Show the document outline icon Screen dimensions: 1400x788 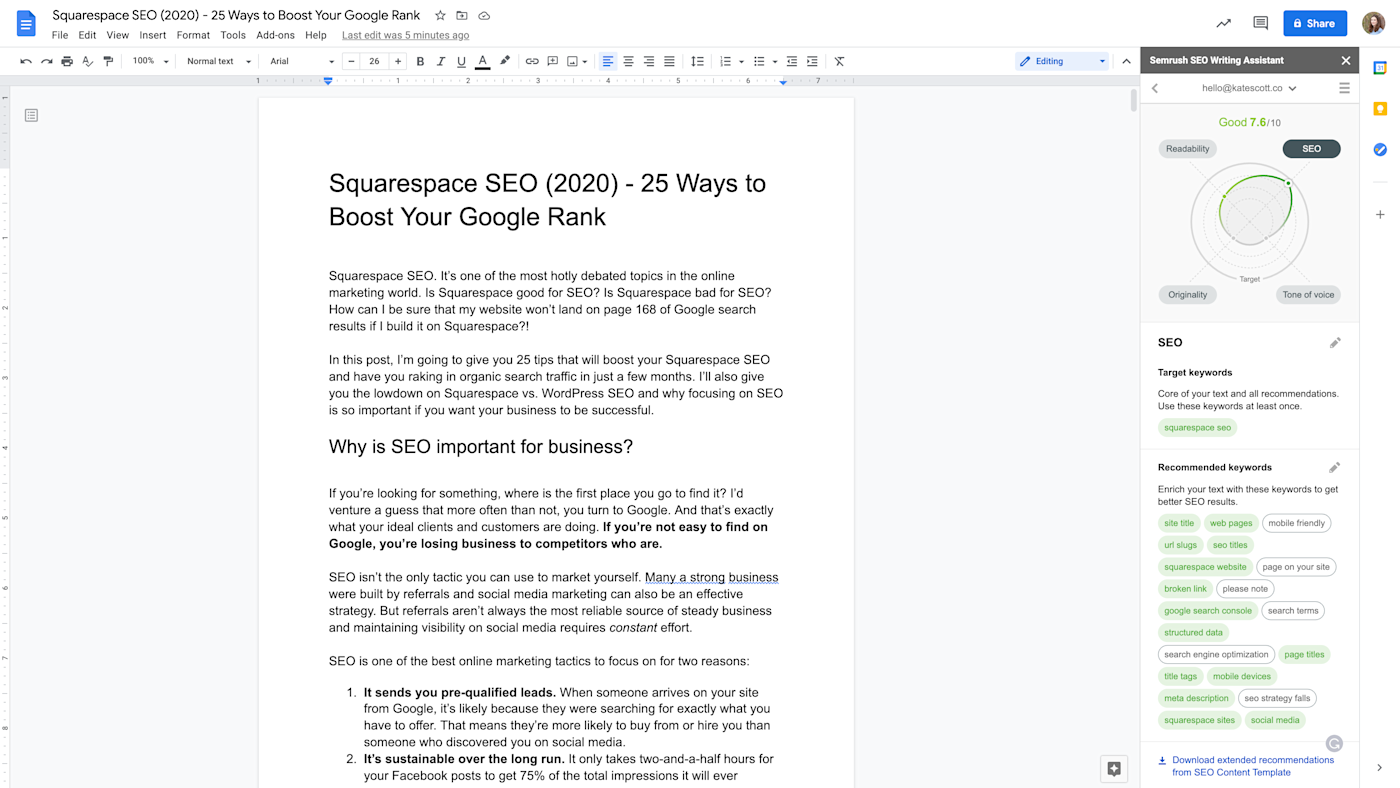click(31, 115)
